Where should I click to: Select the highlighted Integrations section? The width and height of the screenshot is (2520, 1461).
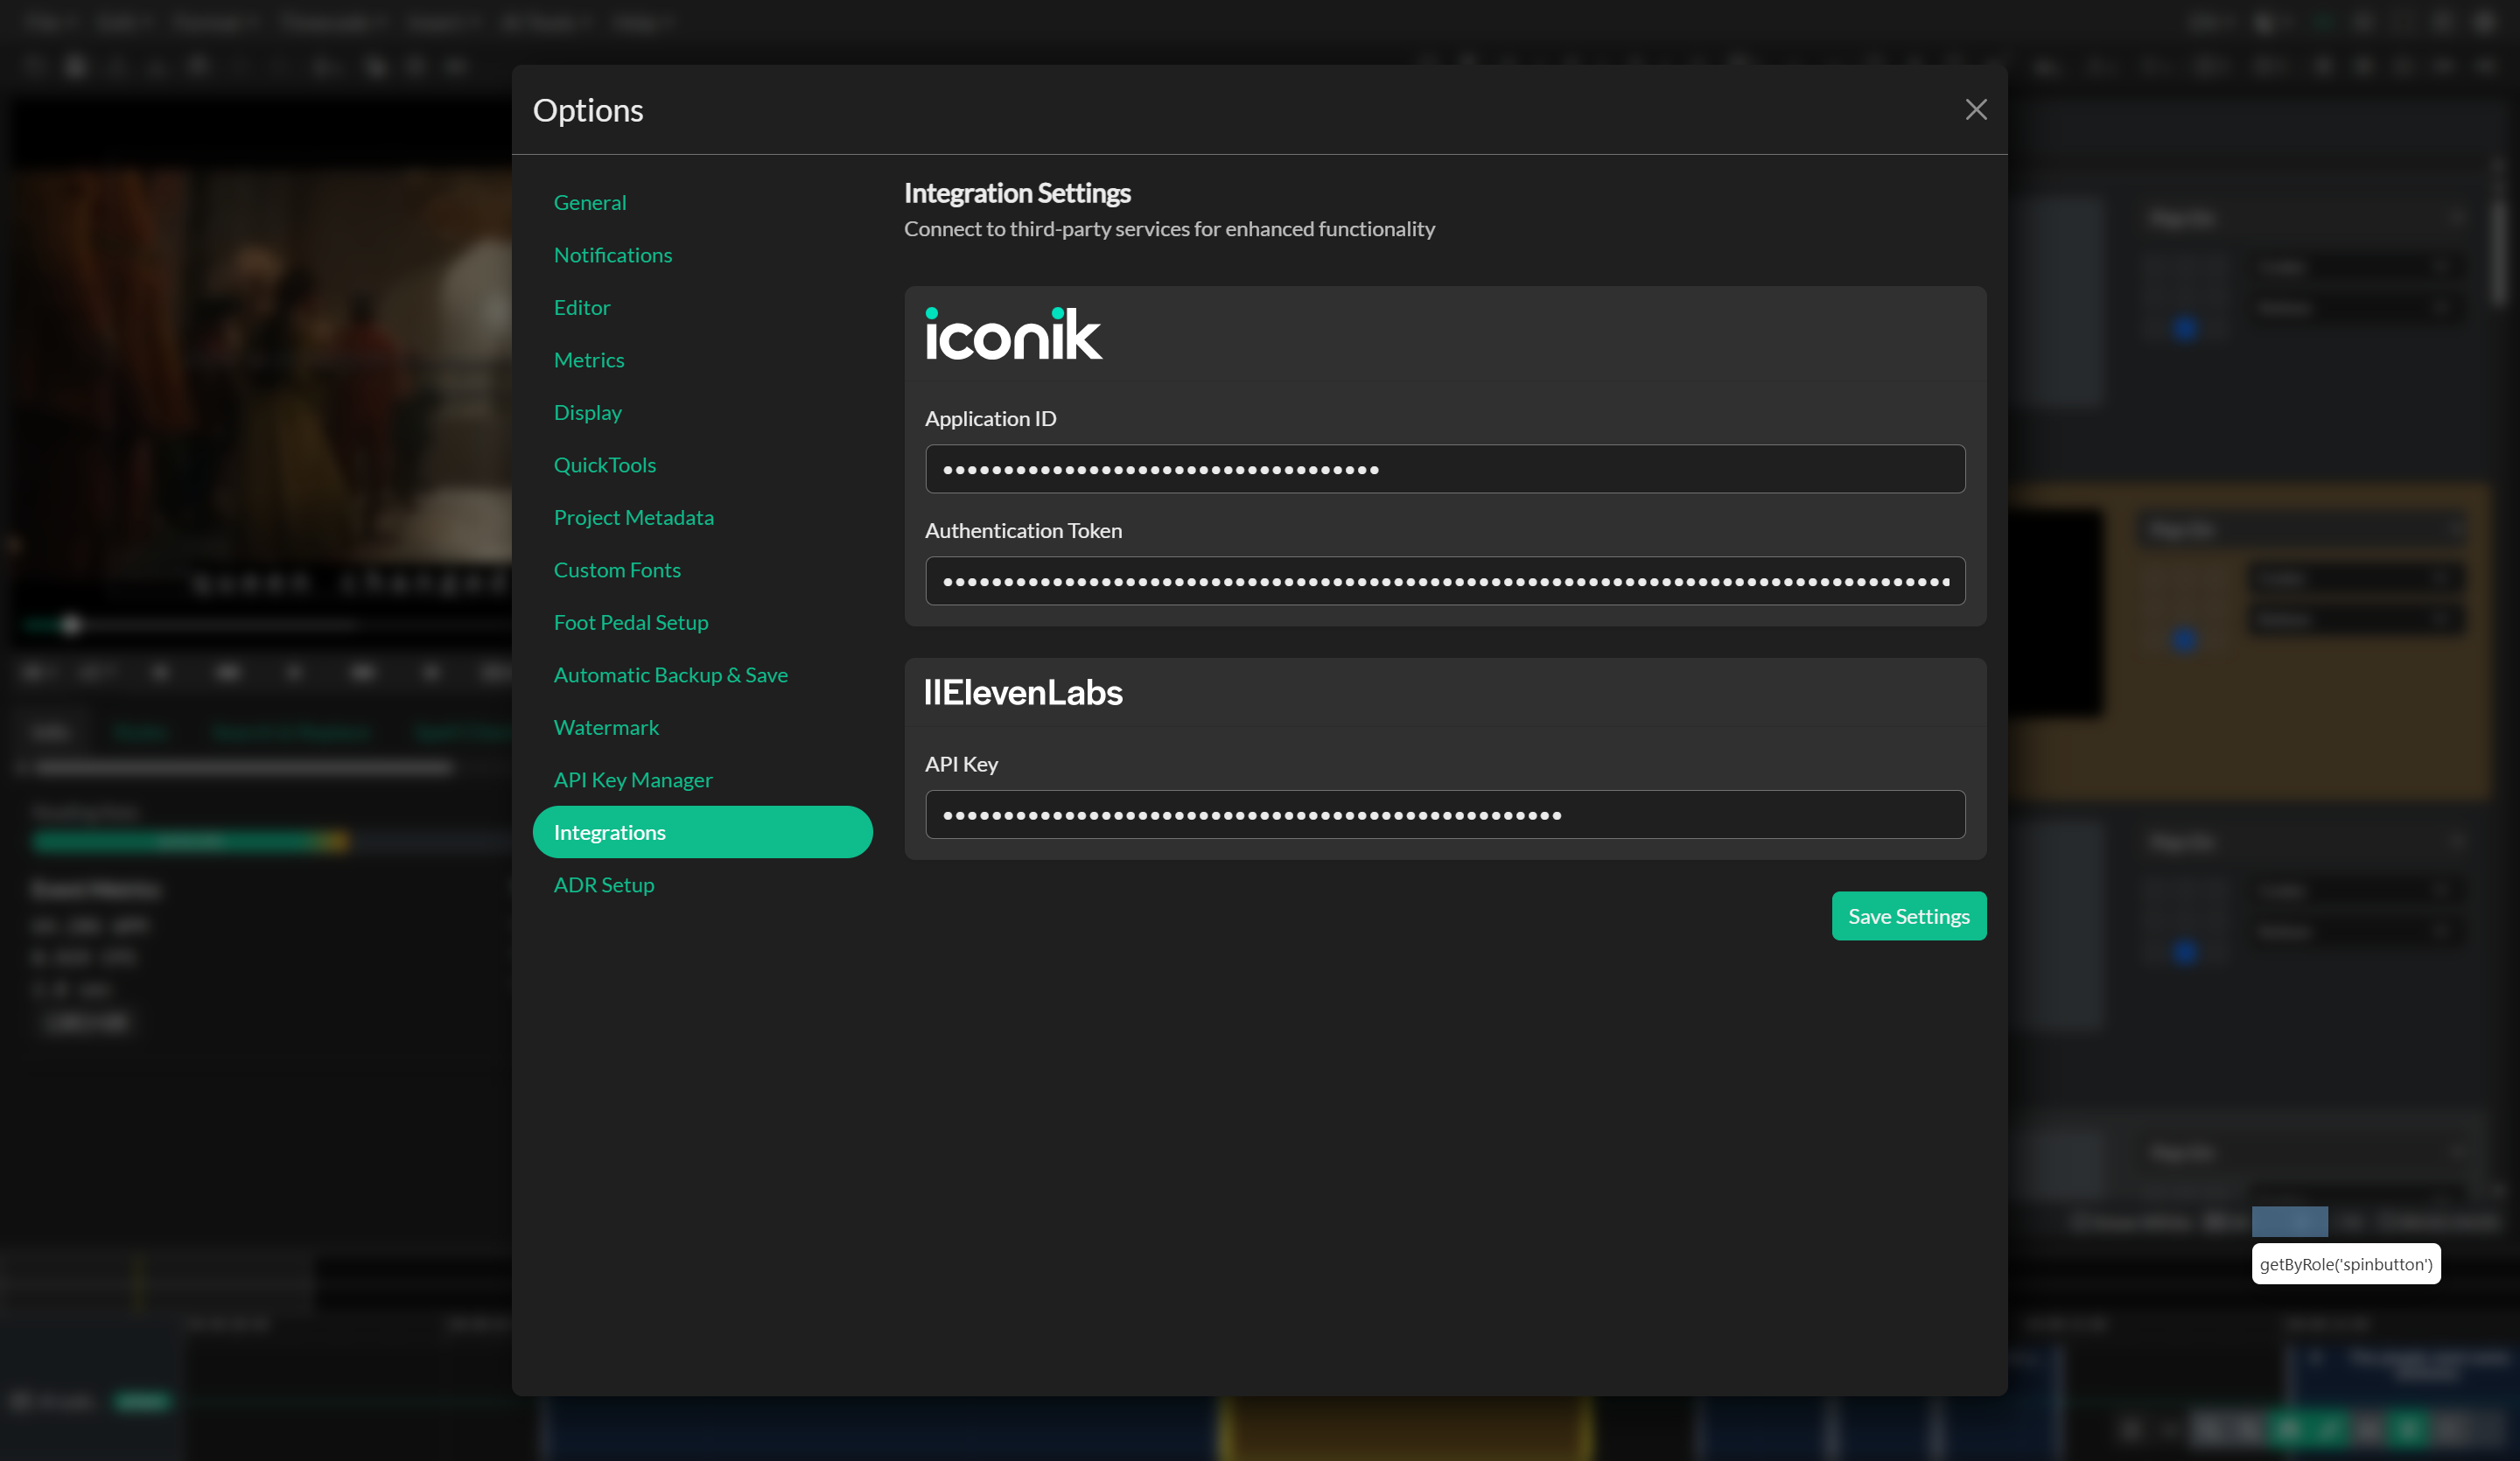pyautogui.click(x=702, y=832)
